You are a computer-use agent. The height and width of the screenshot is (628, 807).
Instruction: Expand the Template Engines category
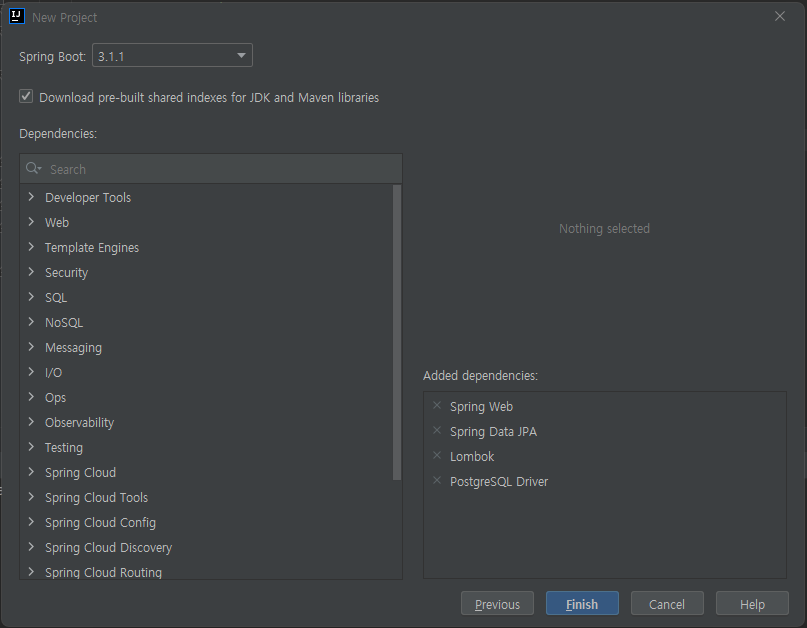coord(31,247)
